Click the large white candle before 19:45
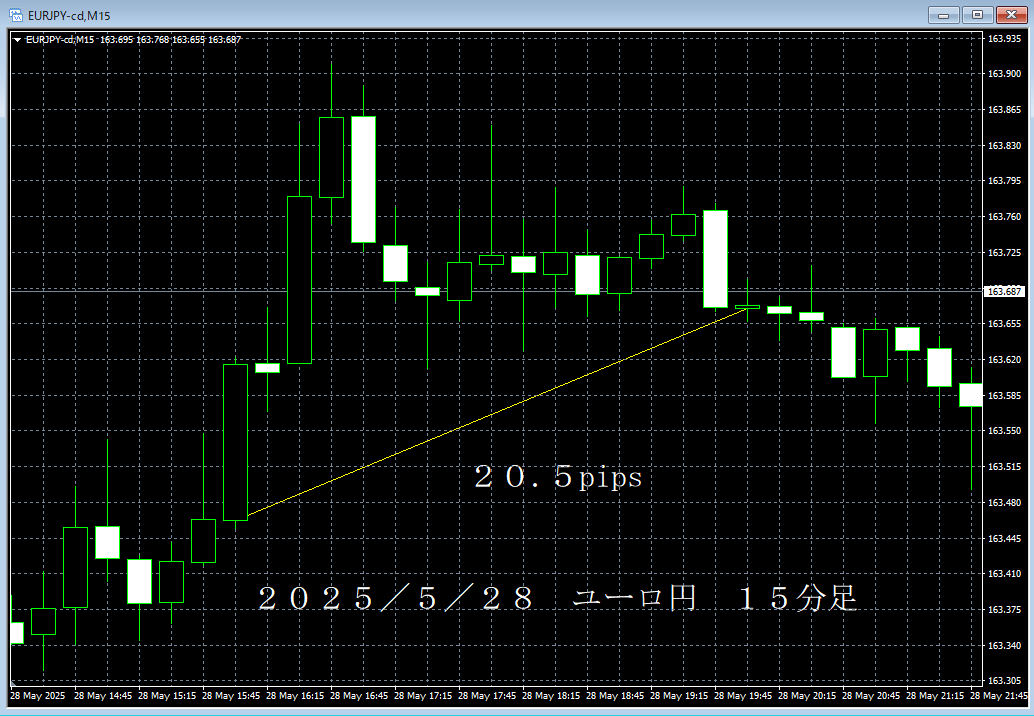The width and height of the screenshot is (1034, 716). [715, 259]
